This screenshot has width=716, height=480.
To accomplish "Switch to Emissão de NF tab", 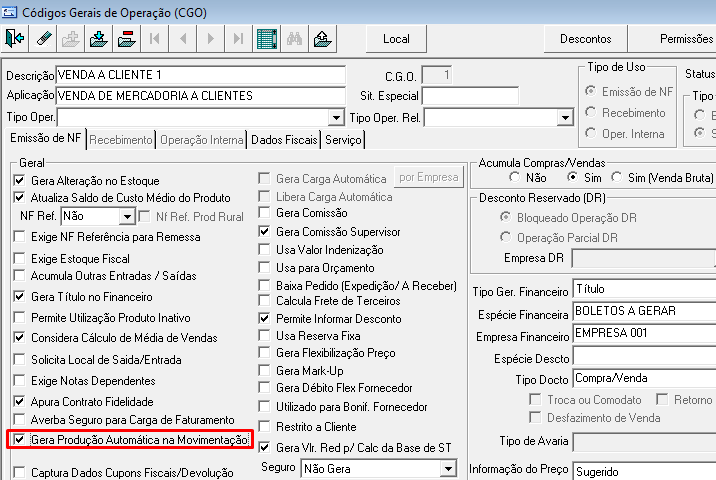I will click(45, 138).
